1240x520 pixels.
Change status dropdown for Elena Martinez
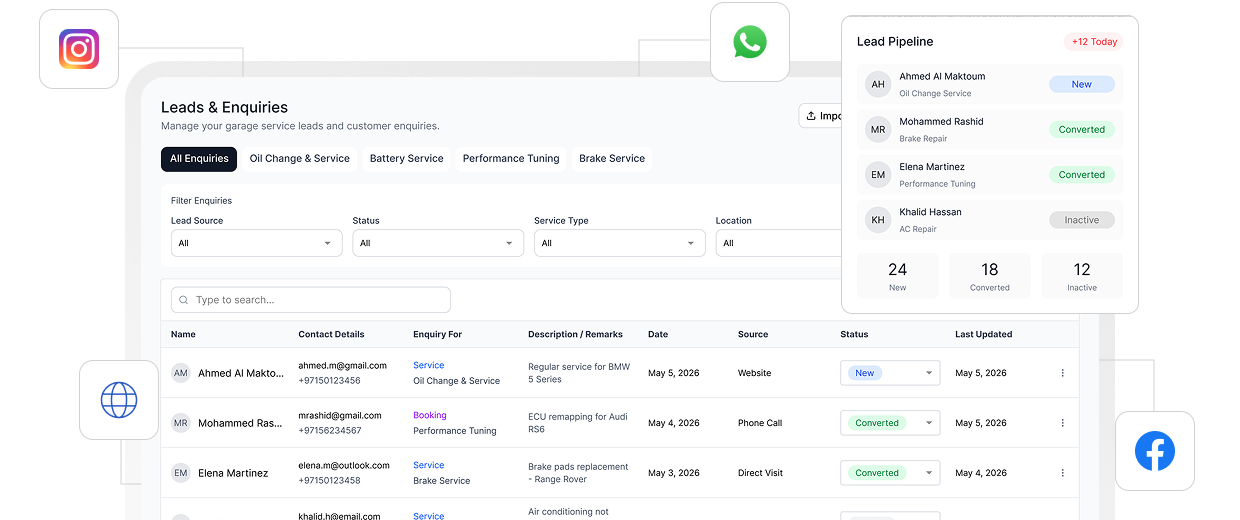(x=890, y=473)
